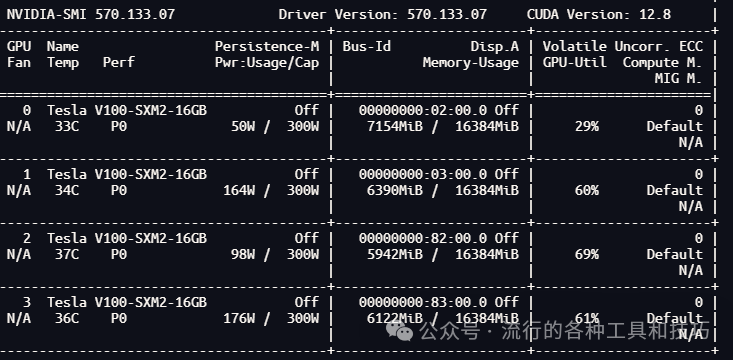Viewport: 733px width, 360px height.
Task: Click power usage 176W / 300W
Action: point(271,319)
